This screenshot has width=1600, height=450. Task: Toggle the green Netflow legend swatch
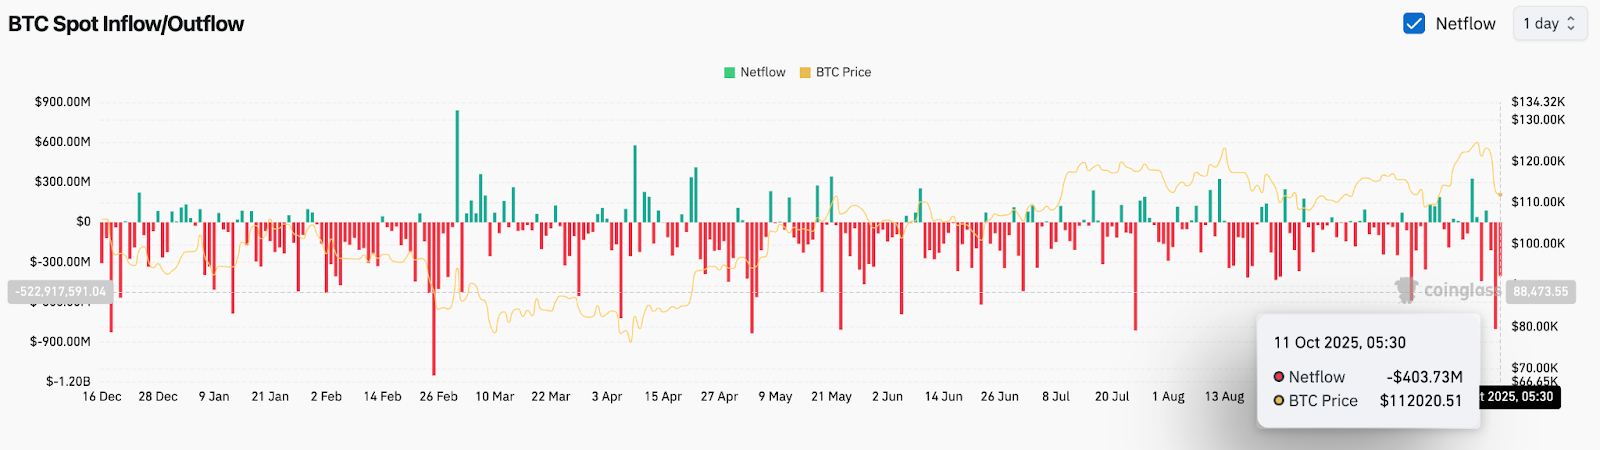[x=729, y=72]
